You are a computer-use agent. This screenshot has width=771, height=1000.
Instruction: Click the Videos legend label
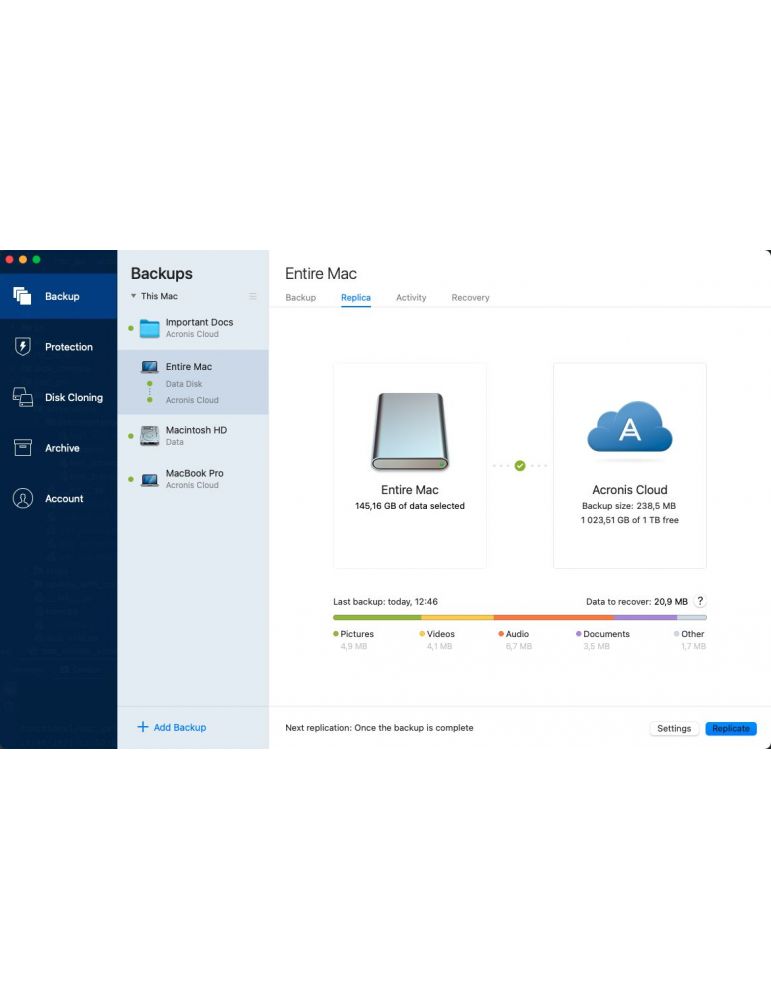click(x=441, y=634)
